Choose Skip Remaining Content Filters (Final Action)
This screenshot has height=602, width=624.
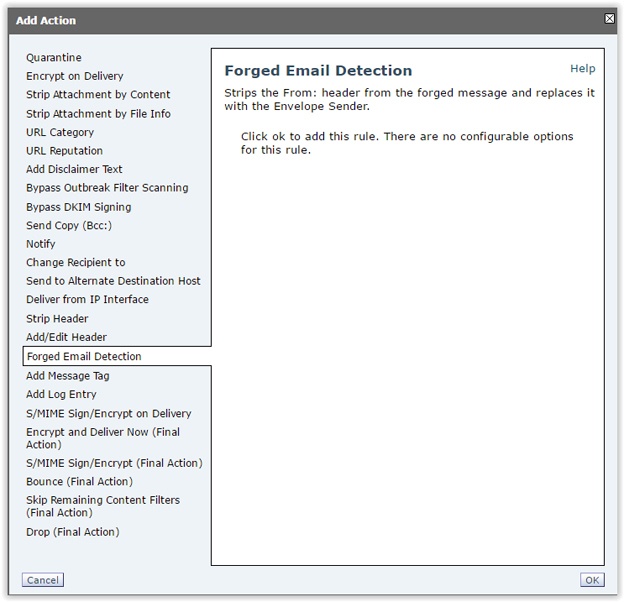click(103, 506)
